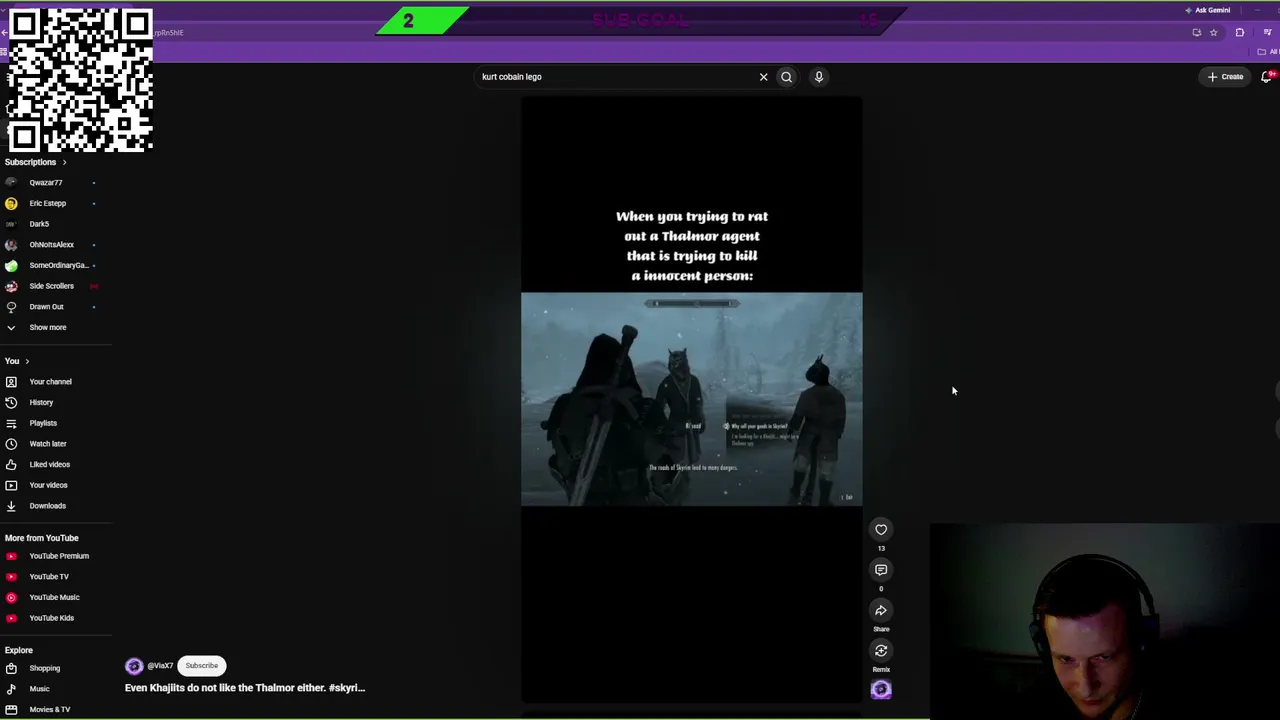The image size is (1280, 720).
Task: Go to the Eric Estepp channel
Action: pos(50,204)
